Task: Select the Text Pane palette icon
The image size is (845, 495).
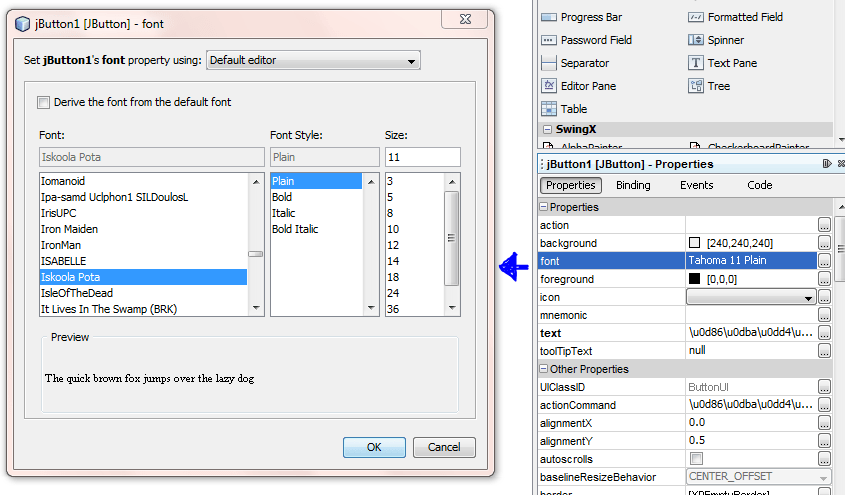Action: point(696,63)
